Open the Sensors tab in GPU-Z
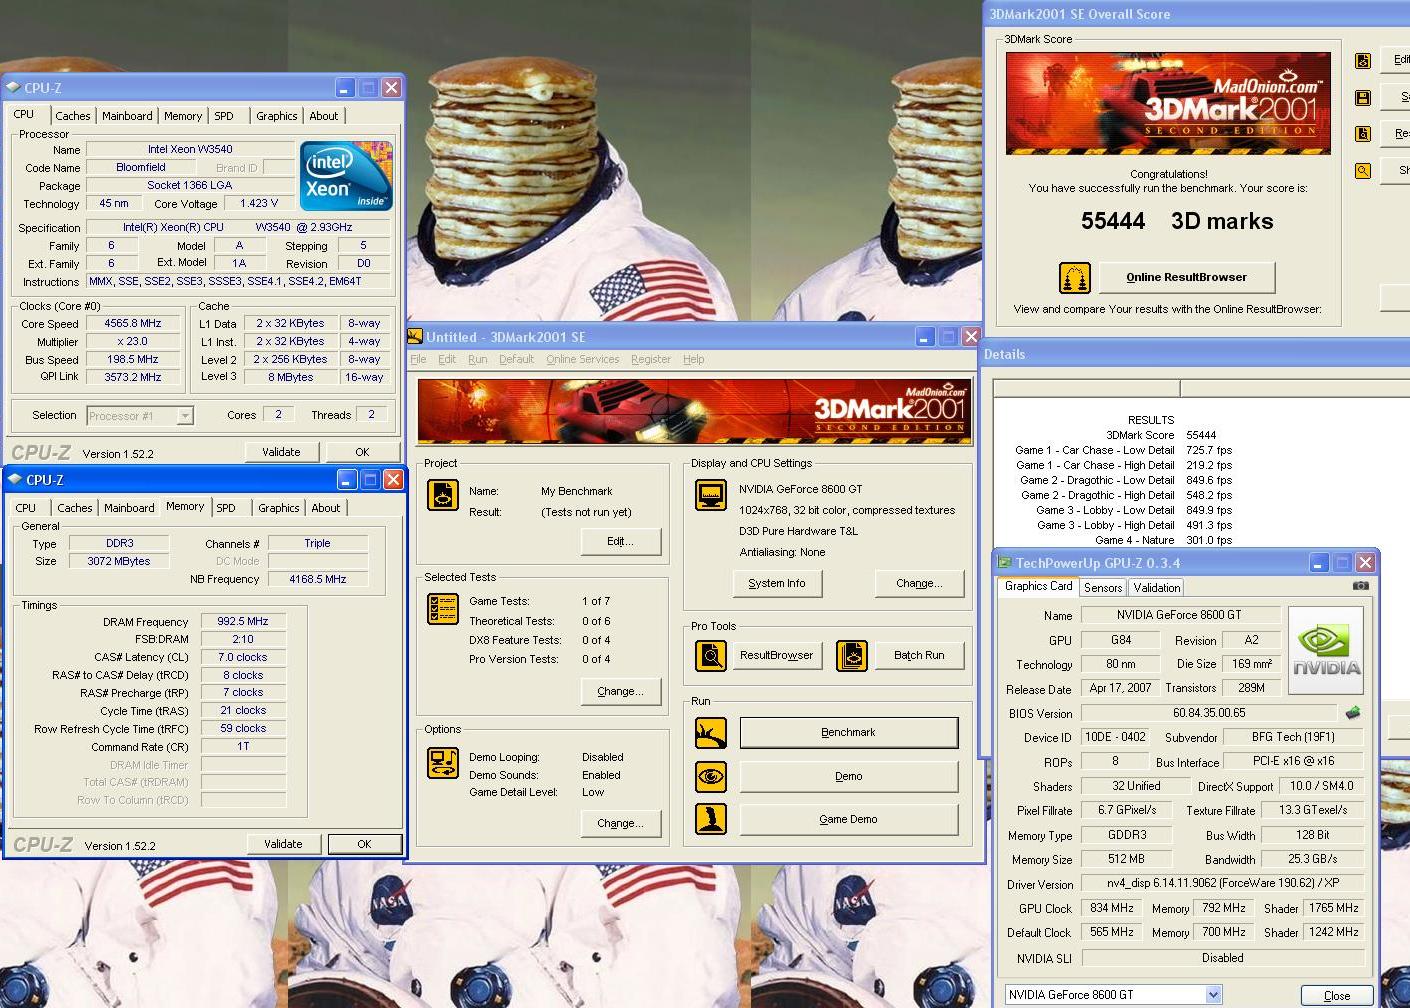1410x1008 pixels. click(x=1103, y=588)
